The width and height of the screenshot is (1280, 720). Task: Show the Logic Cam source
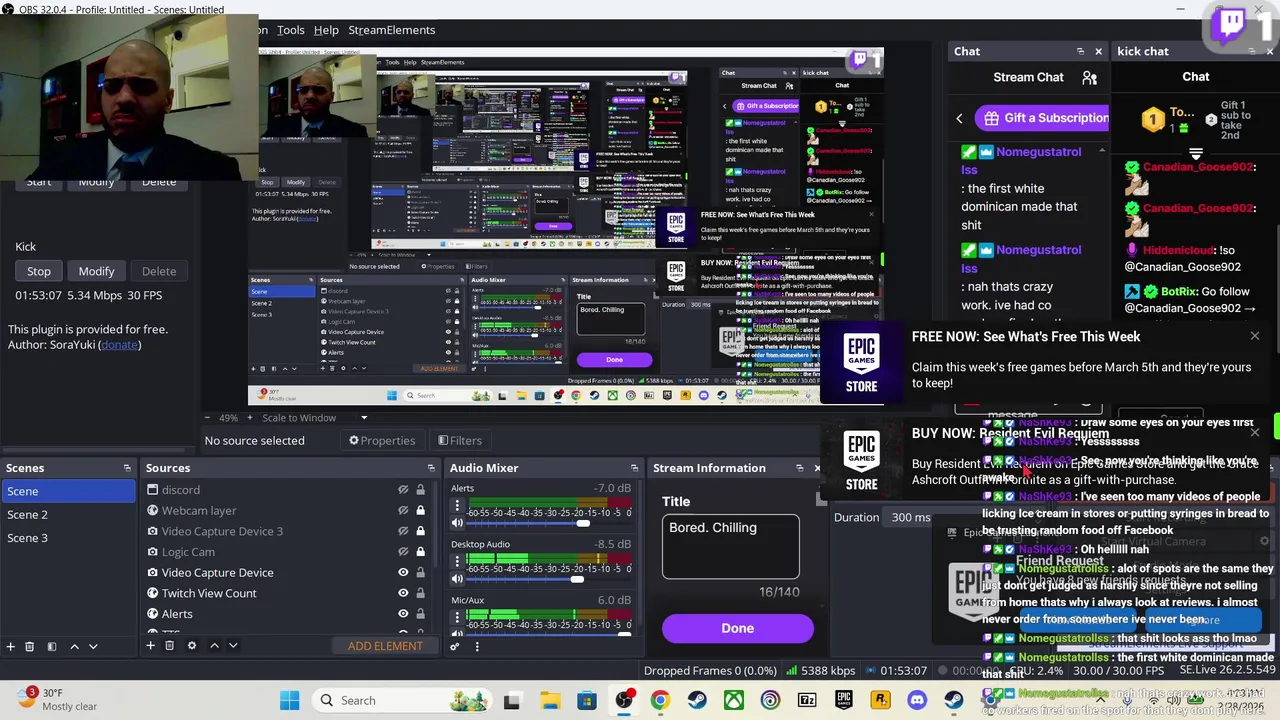tap(403, 552)
